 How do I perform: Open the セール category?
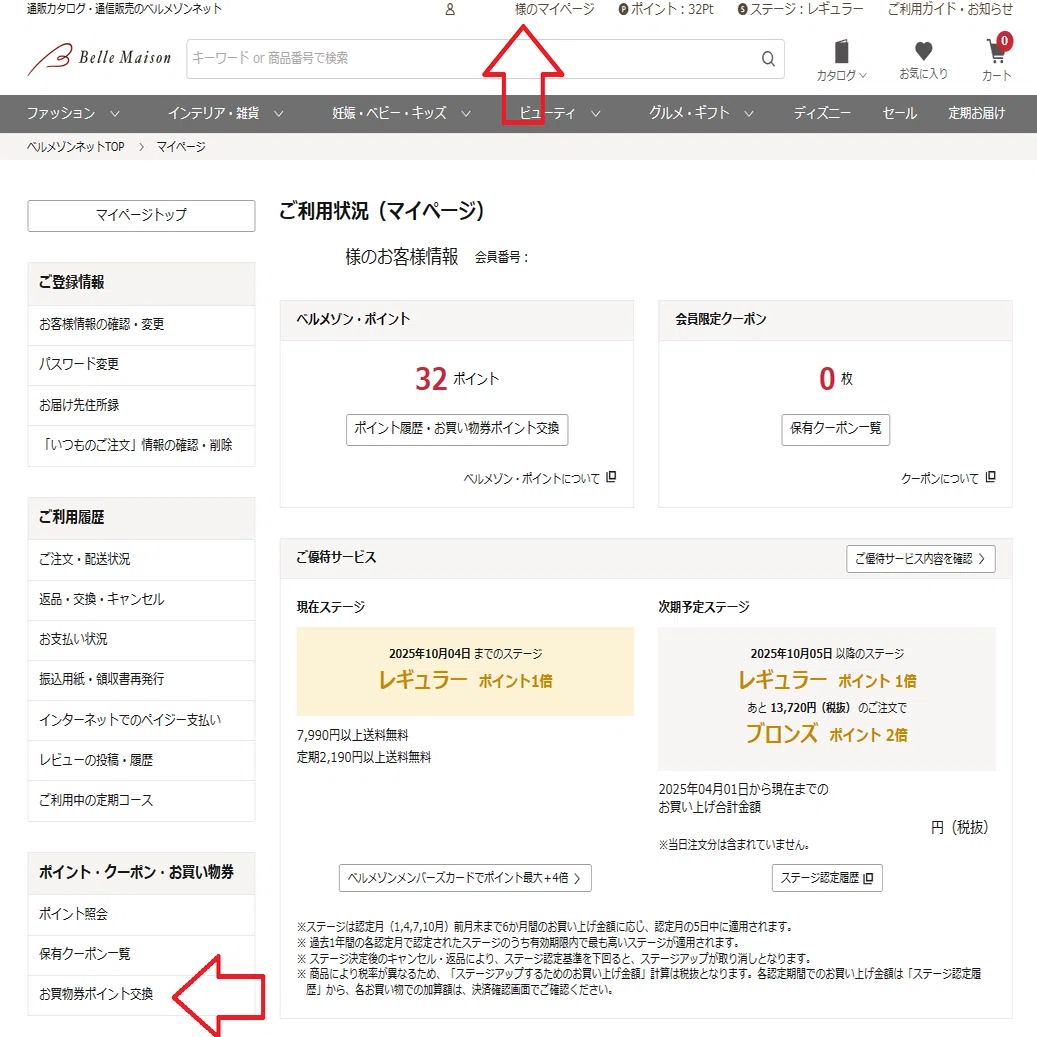[899, 113]
